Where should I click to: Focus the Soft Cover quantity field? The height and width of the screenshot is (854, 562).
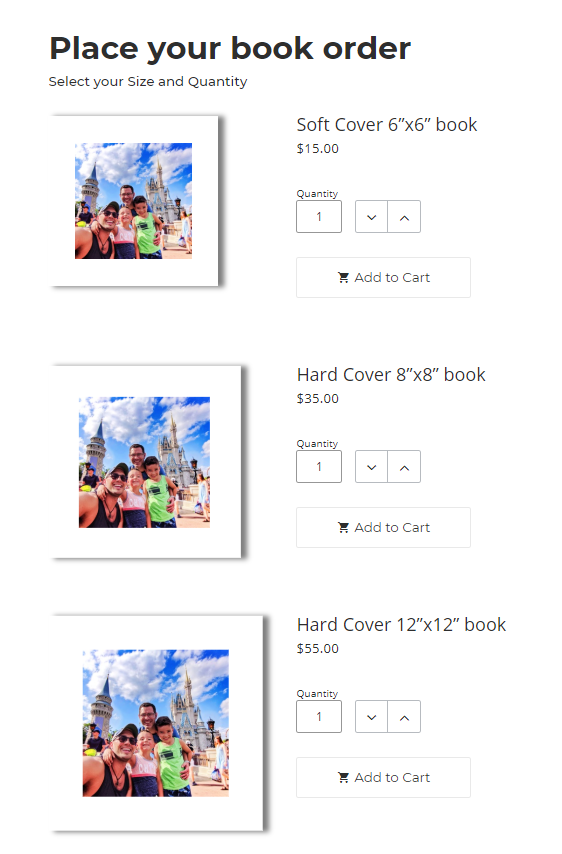click(x=319, y=217)
